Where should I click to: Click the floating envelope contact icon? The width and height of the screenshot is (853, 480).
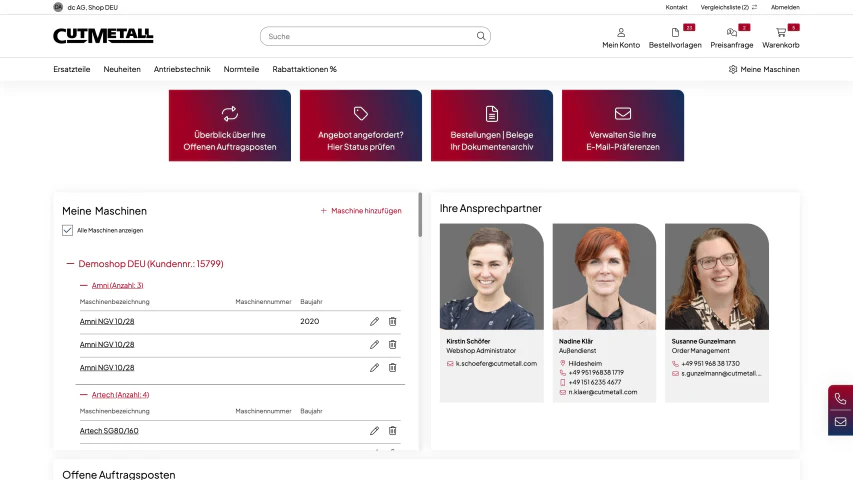(x=840, y=422)
